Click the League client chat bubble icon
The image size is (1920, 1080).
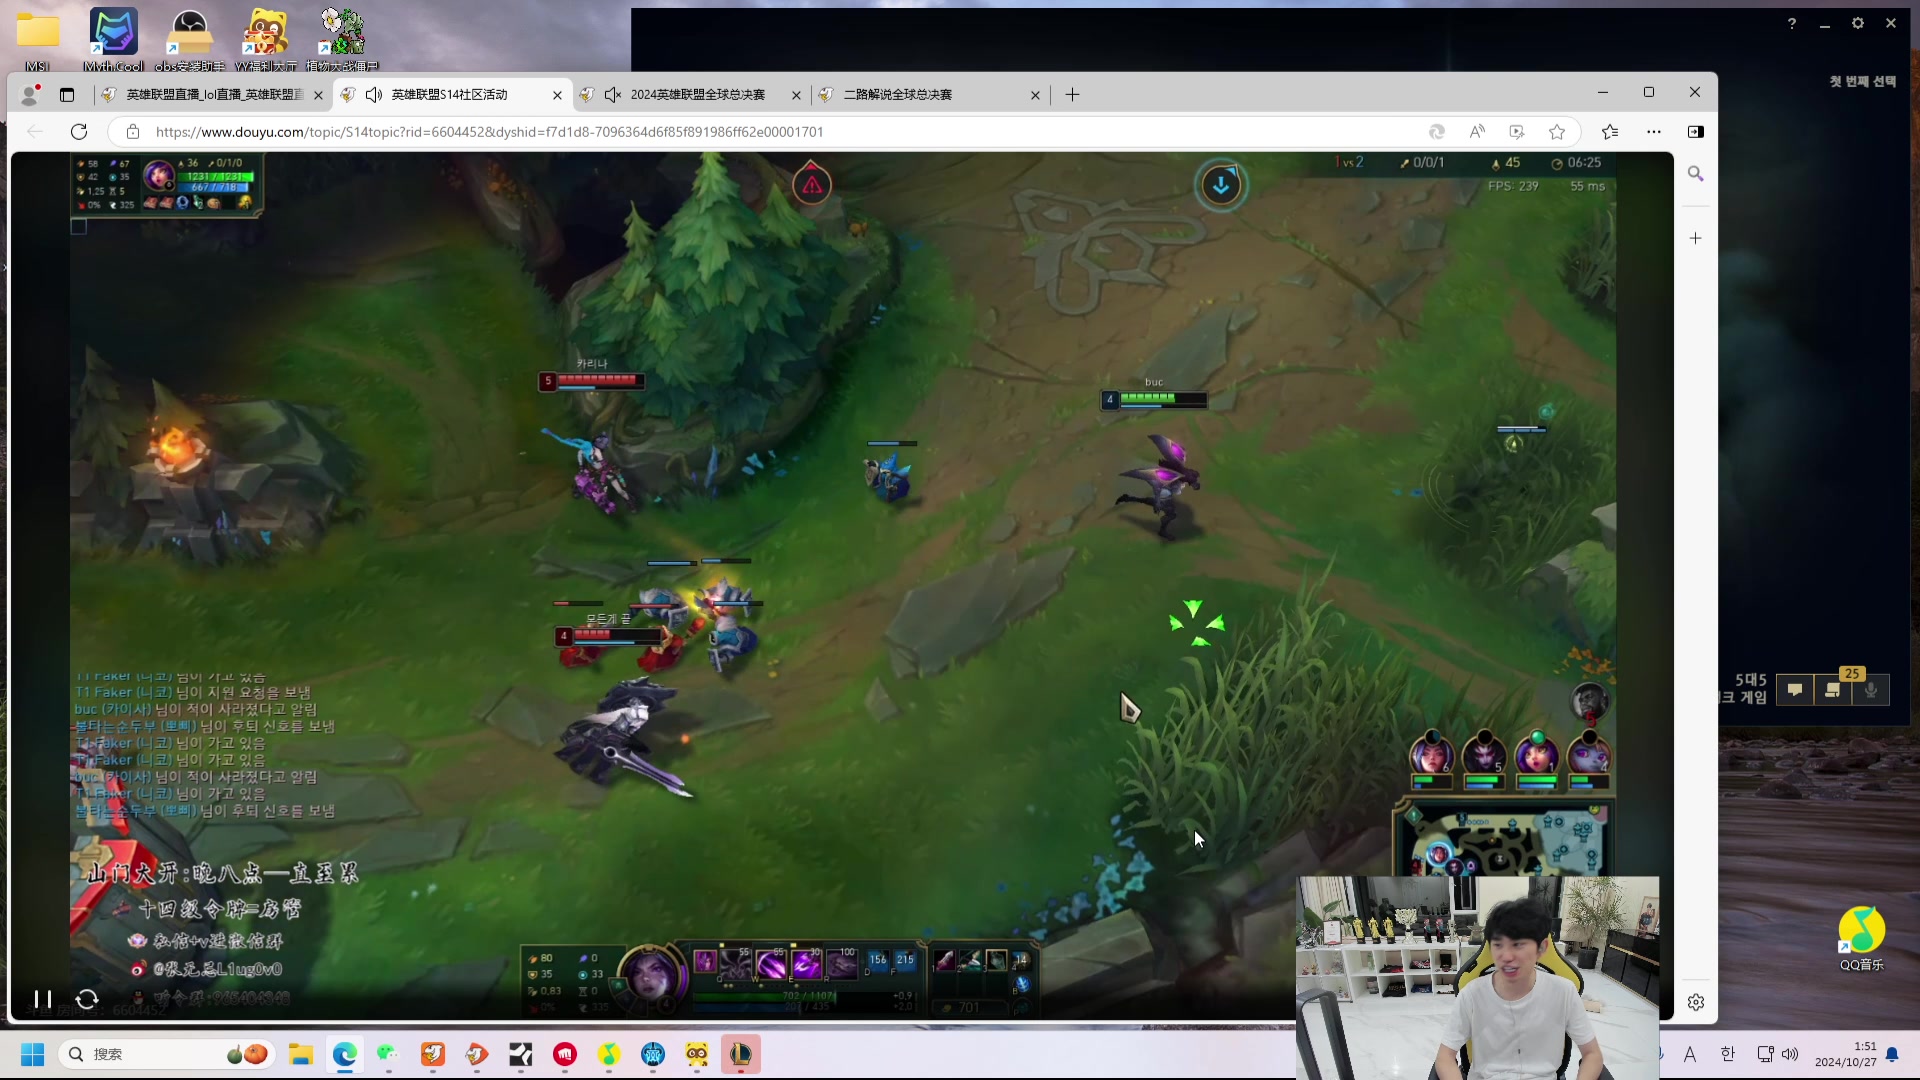pyautogui.click(x=1795, y=689)
